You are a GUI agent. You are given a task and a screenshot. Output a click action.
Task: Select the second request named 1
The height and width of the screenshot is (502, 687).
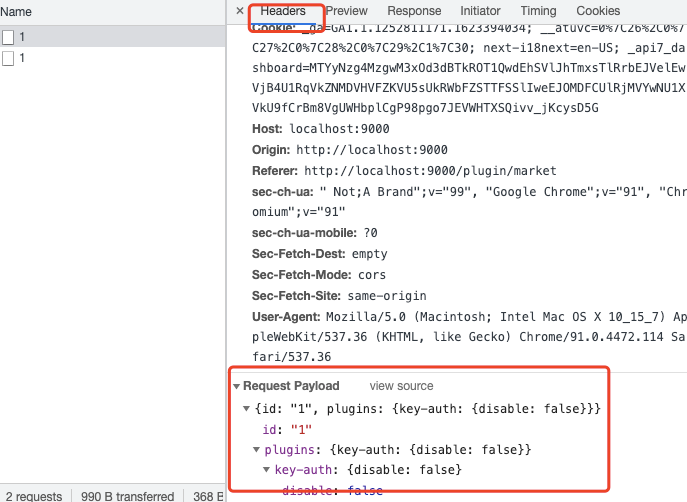point(113,58)
